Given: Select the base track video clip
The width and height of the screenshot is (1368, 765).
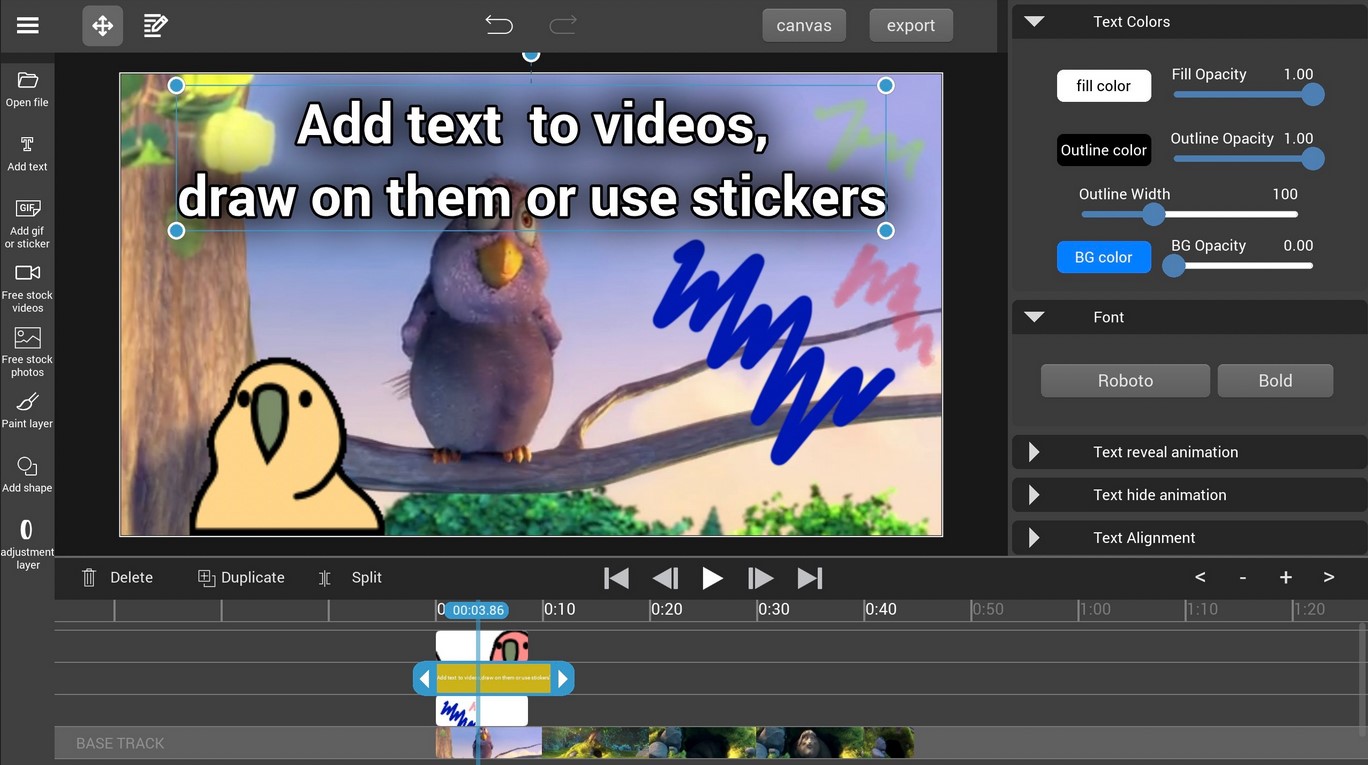Looking at the screenshot, I should [x=675, y=742].
